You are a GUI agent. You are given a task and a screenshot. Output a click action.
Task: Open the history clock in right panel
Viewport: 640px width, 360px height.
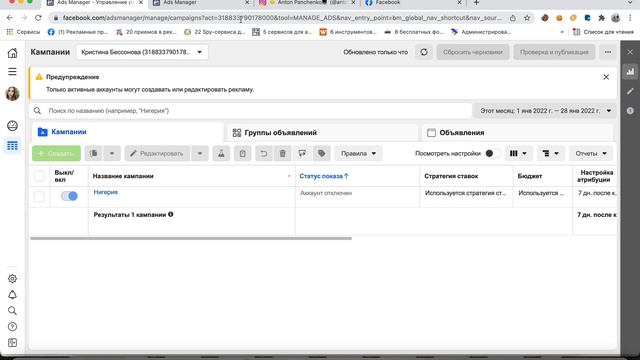click(x=630, y=111)
